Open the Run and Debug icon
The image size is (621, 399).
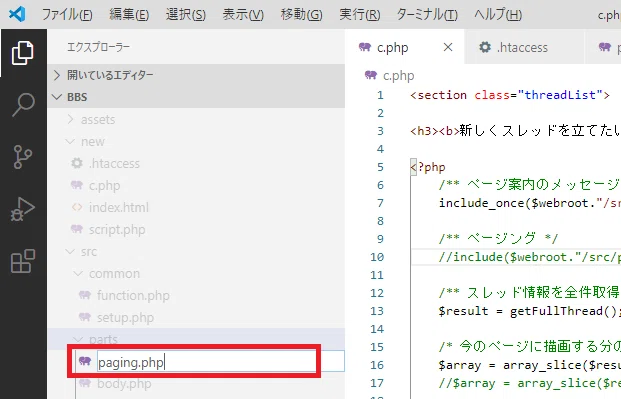23,209
